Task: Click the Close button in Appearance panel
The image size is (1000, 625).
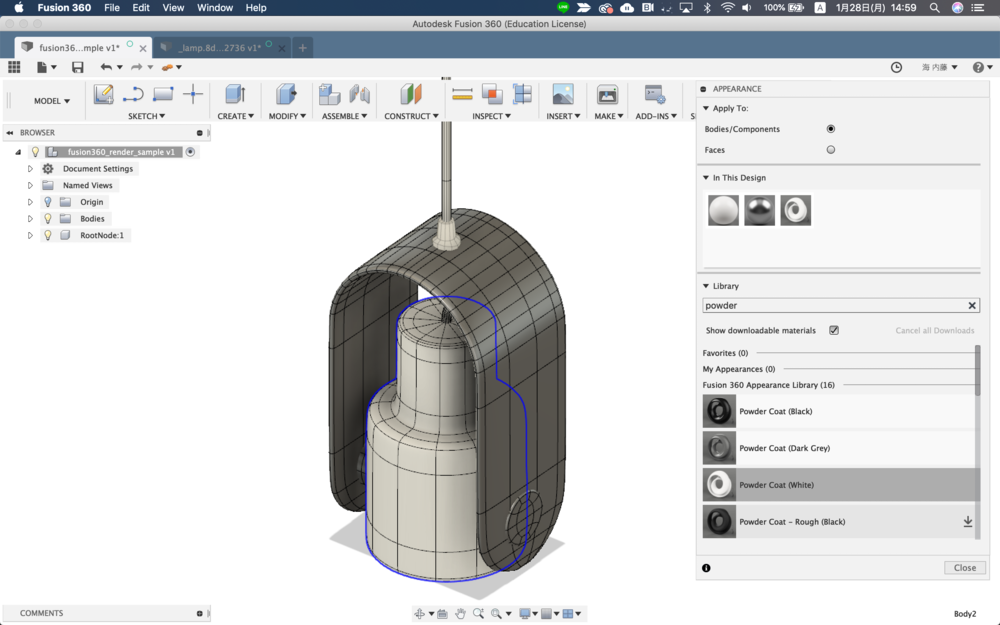Action: 964,567
